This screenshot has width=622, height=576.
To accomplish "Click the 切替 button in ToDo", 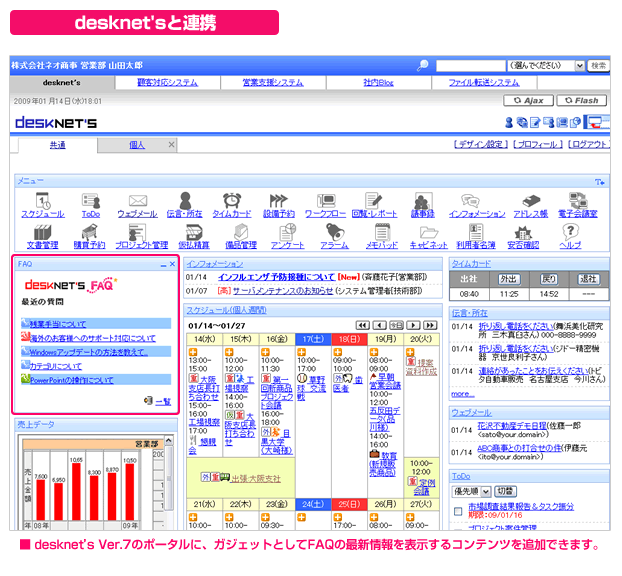I will click(x=505, y=492).
